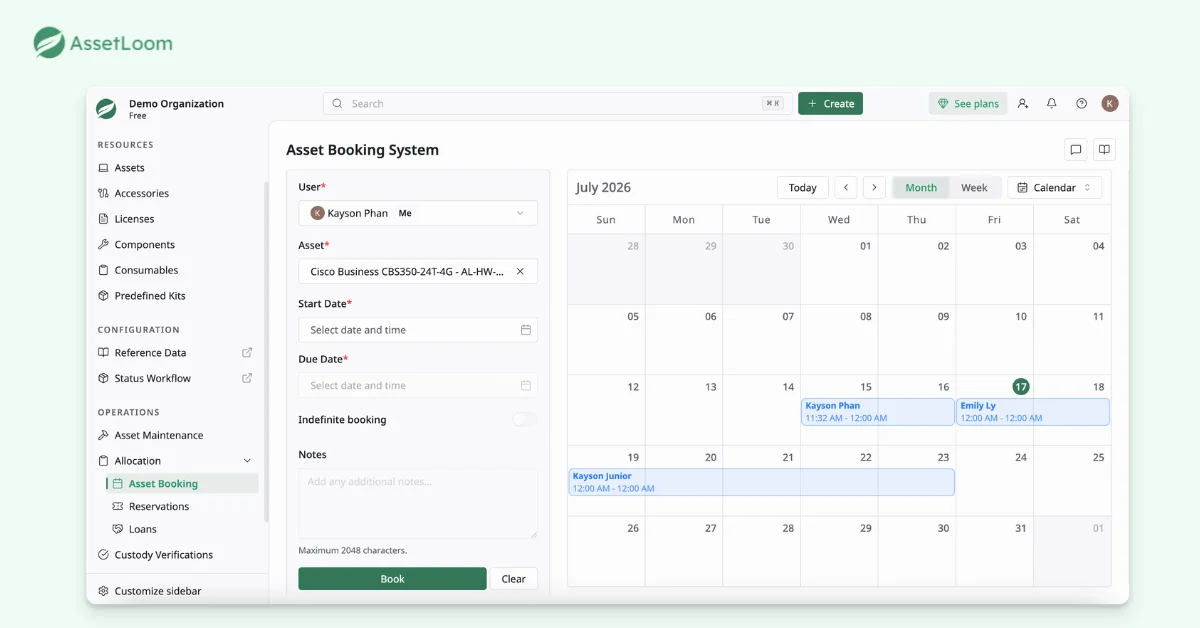Go to next month arrow
Viewport: 1200px width, 628px height.
pos(875,188)
